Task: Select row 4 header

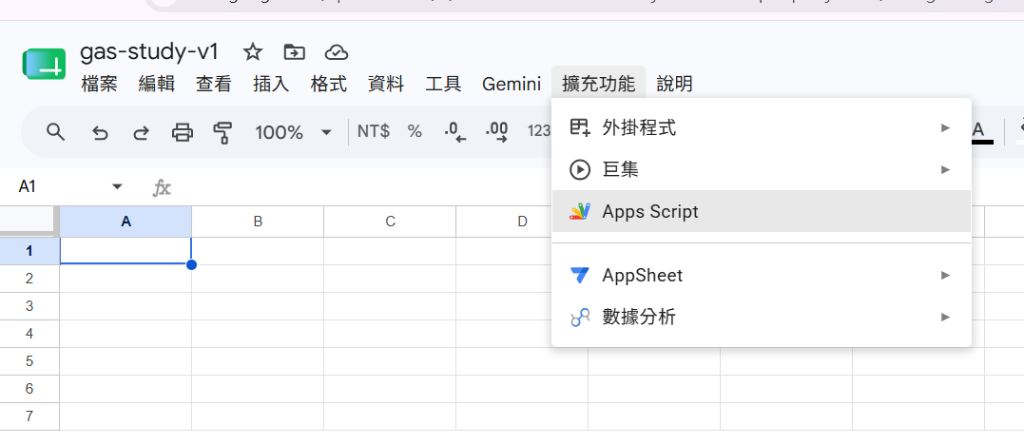Action: point(29,333)
